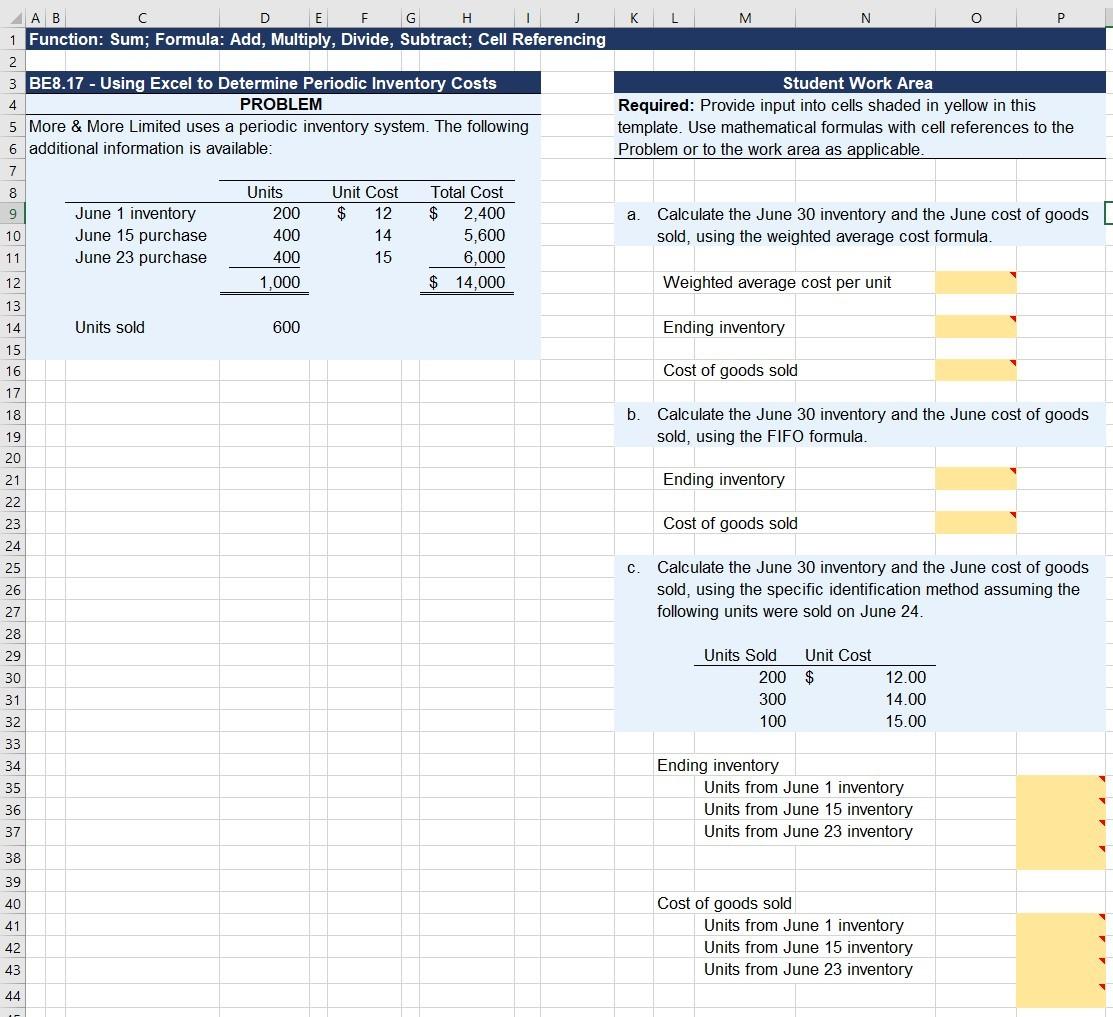The height and width of the screenshot is (1017, 1113).
Task: Select column M header
Action: tap(745, 18)
